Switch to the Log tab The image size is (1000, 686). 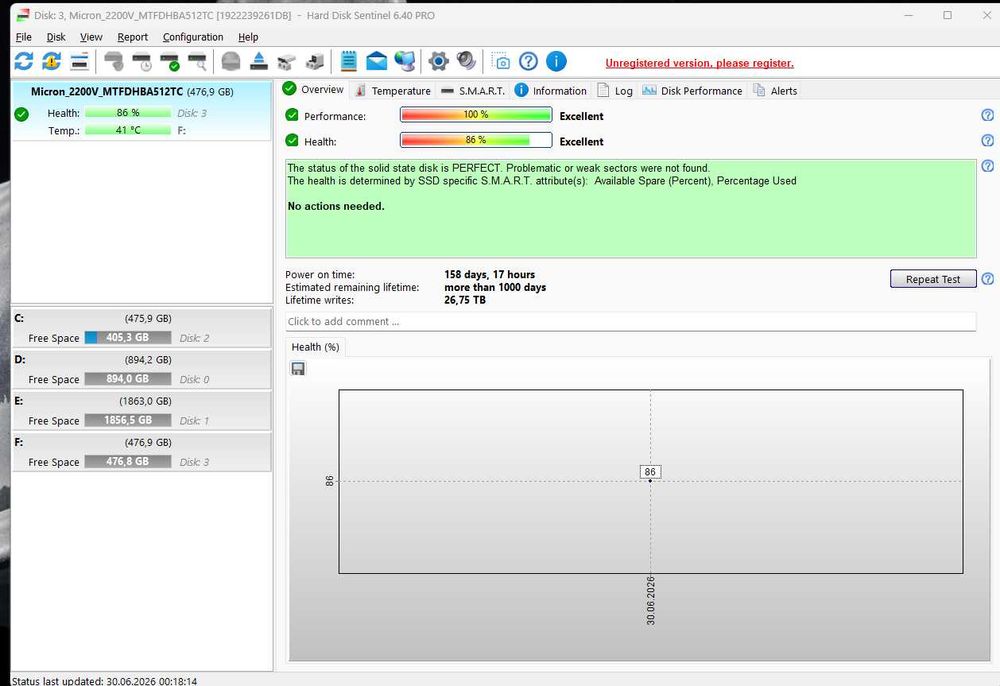615,91
